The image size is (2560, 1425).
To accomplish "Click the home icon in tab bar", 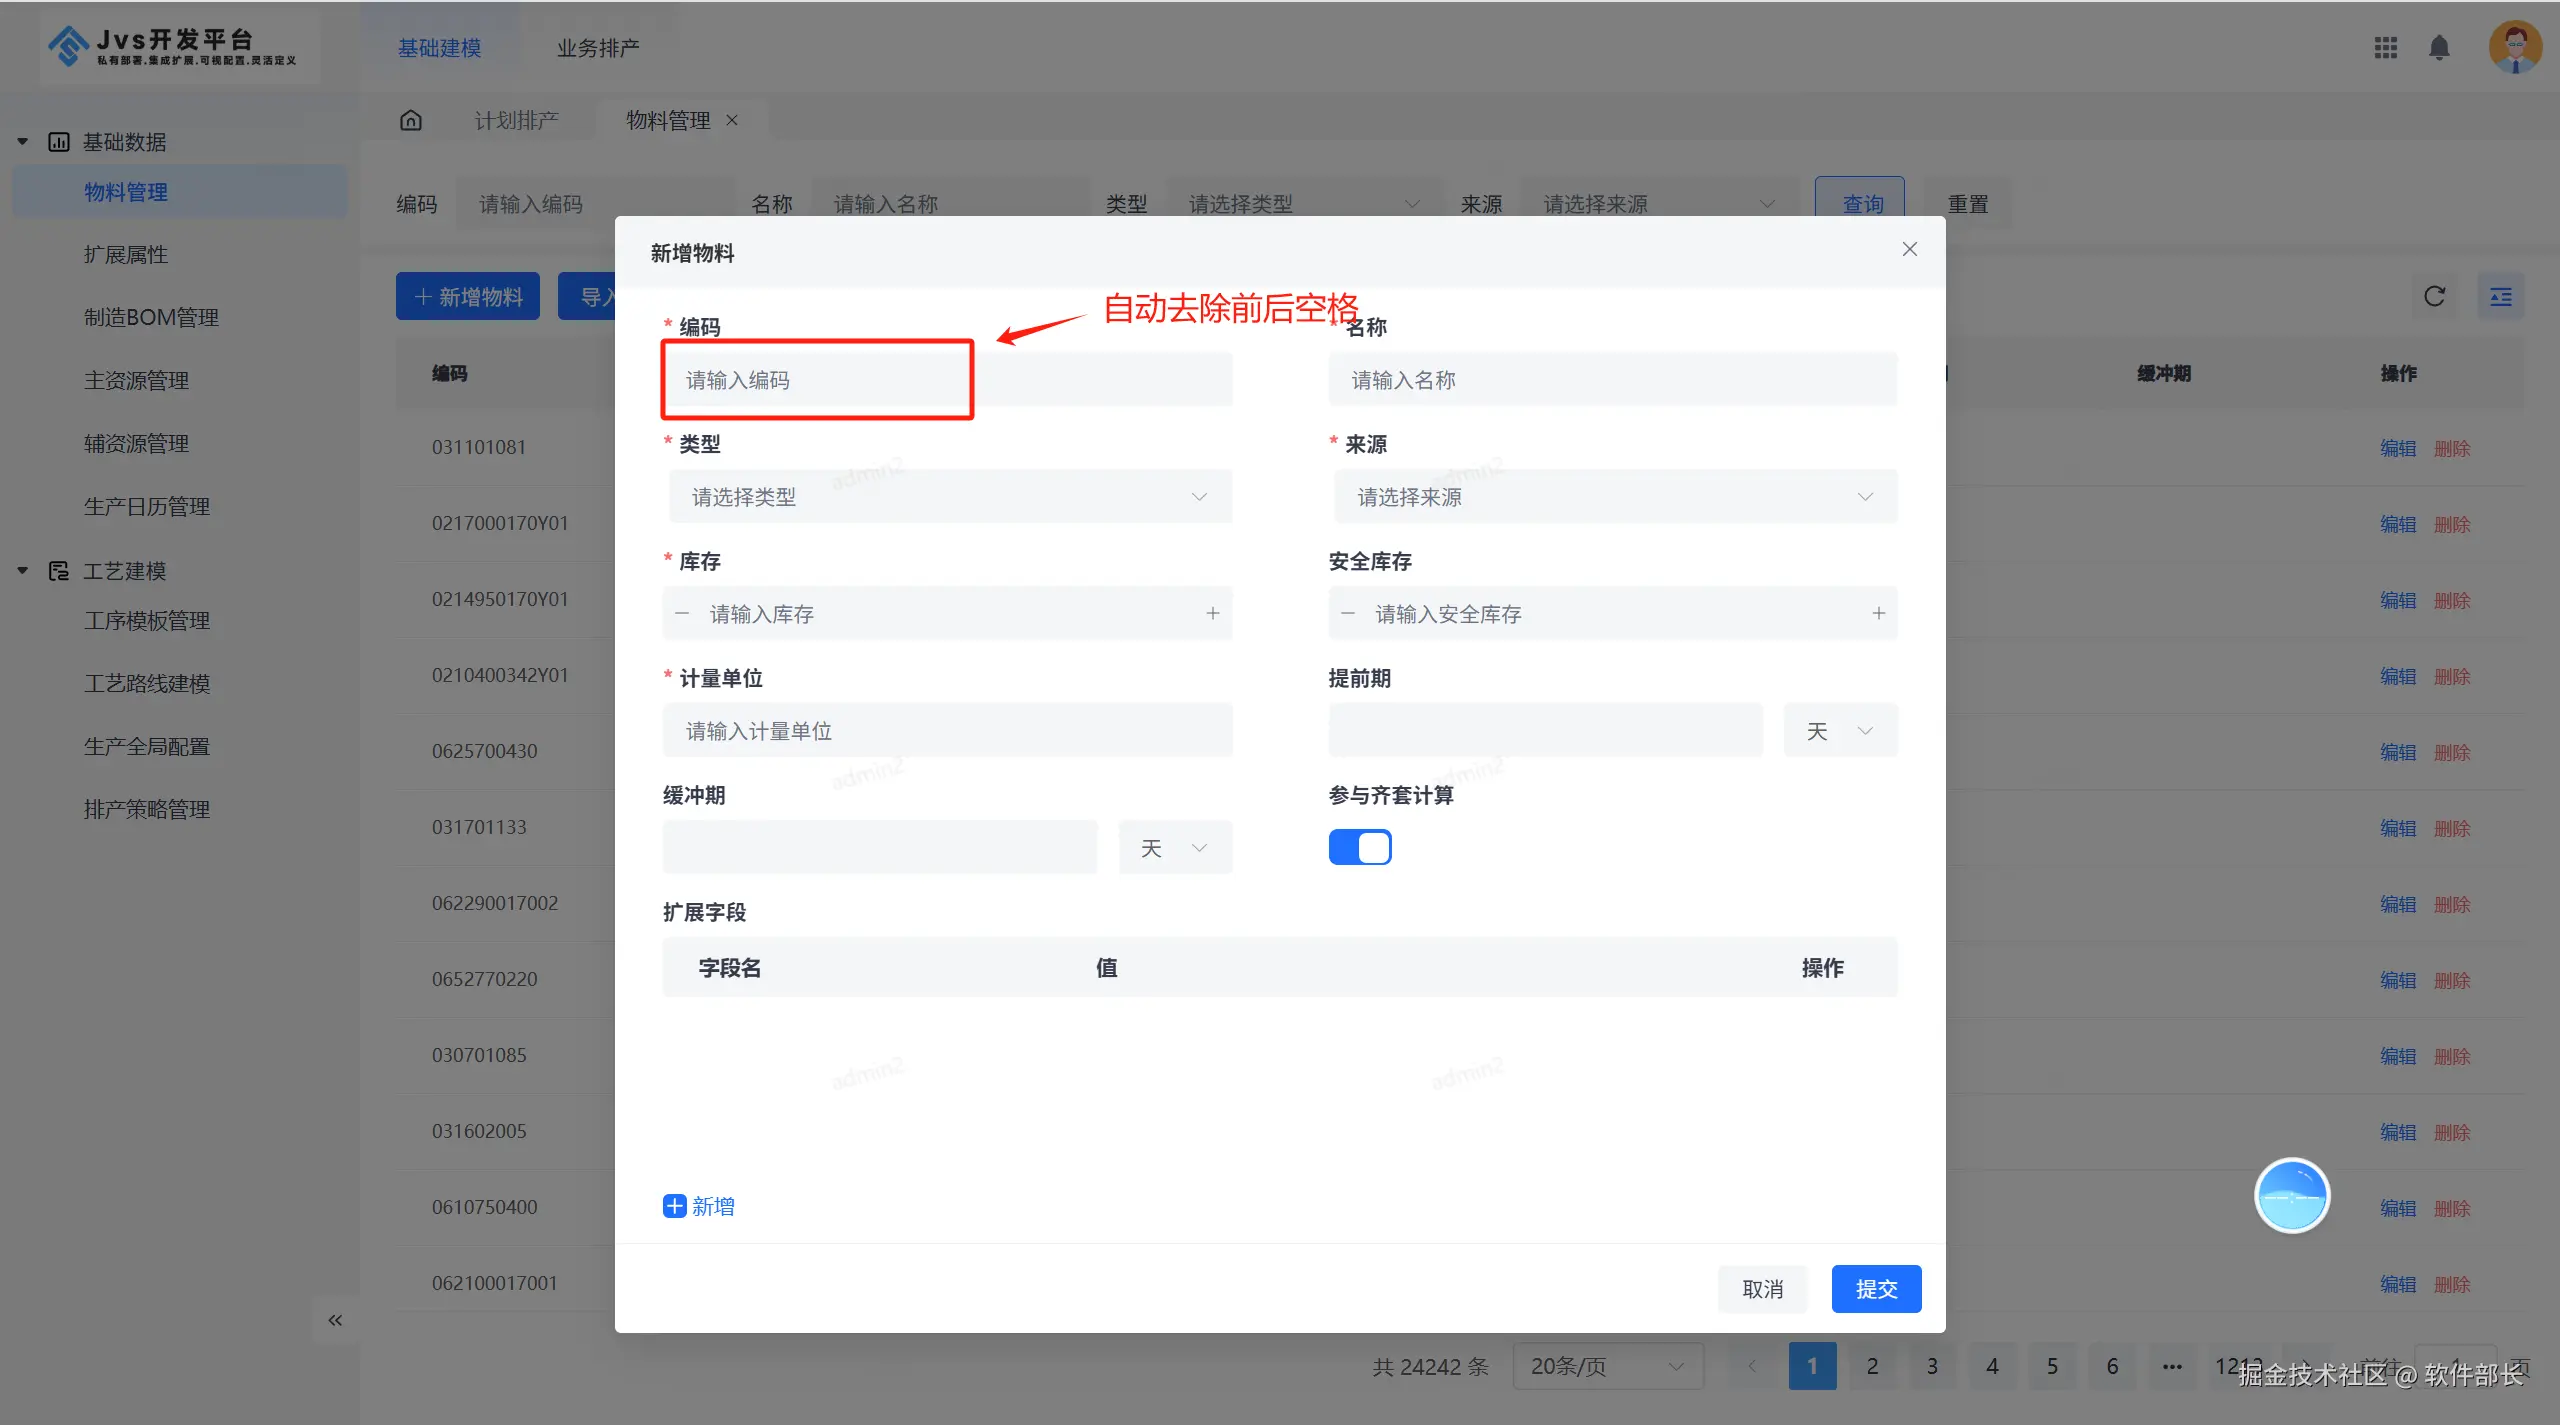I will tap(411, 120).
